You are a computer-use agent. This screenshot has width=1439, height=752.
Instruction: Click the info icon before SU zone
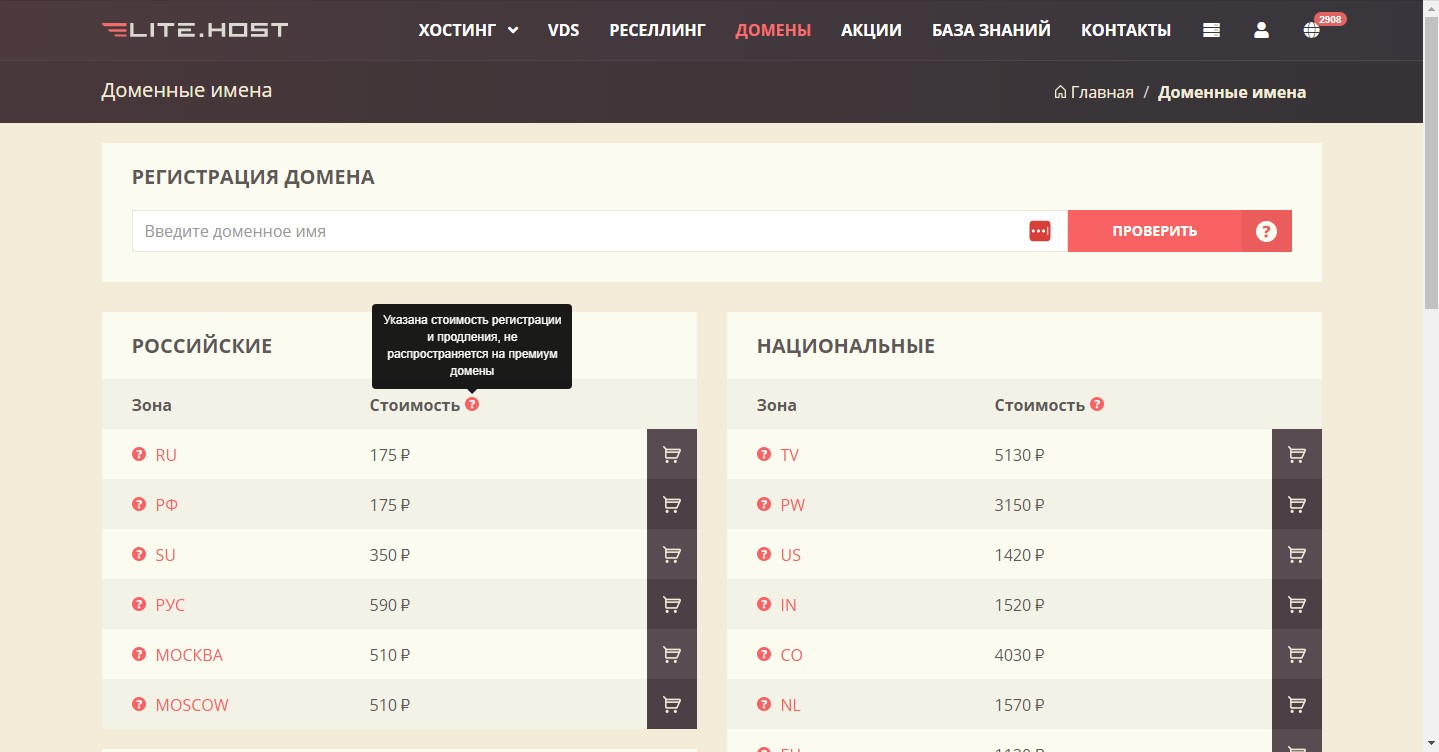[139, 554]
